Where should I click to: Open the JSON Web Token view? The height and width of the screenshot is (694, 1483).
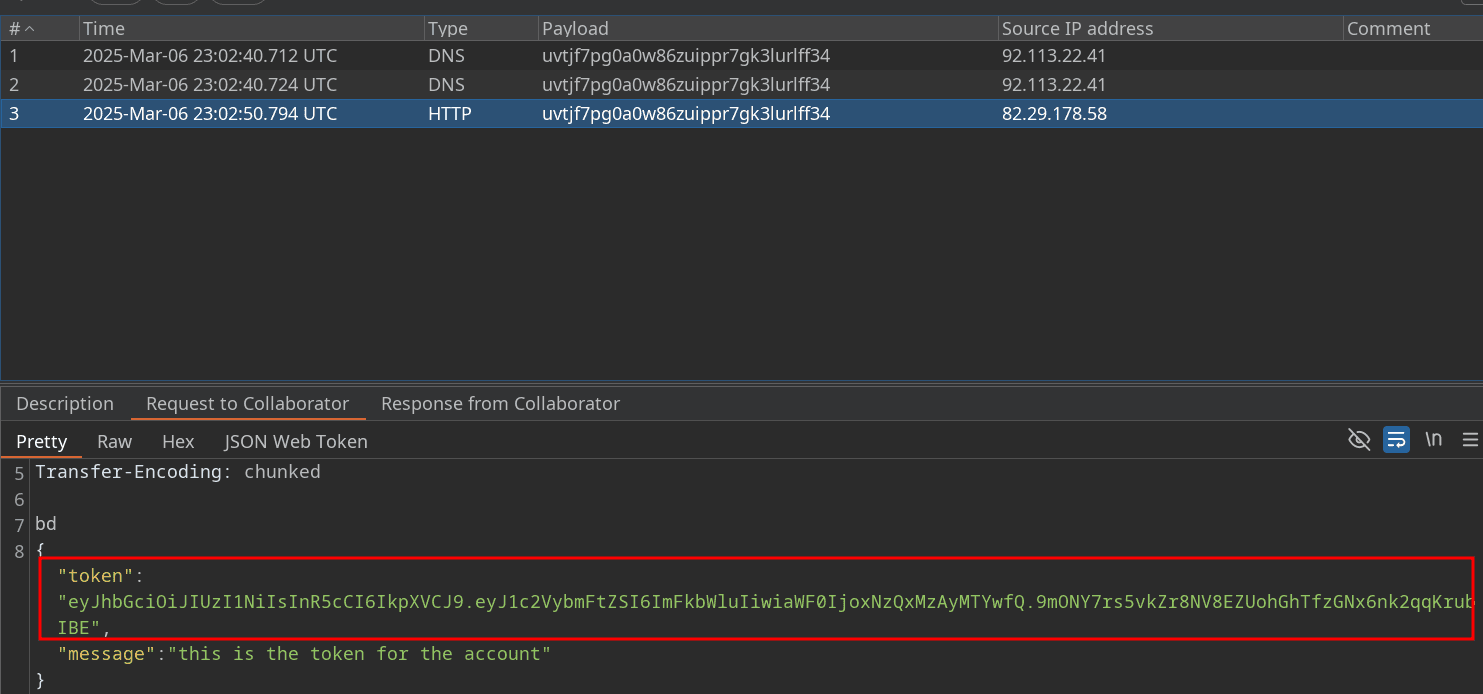[295, 441]
